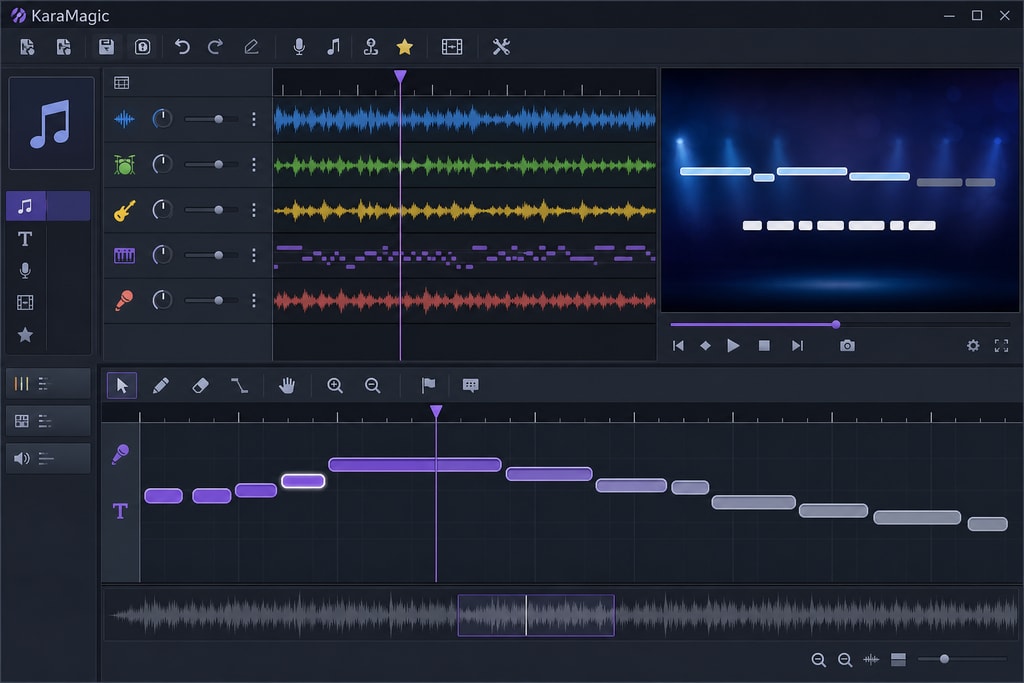The height and width of the screenshot is (683, 1024).
Task: Take a snapshot with camera icon
Action: coord(847,345)
